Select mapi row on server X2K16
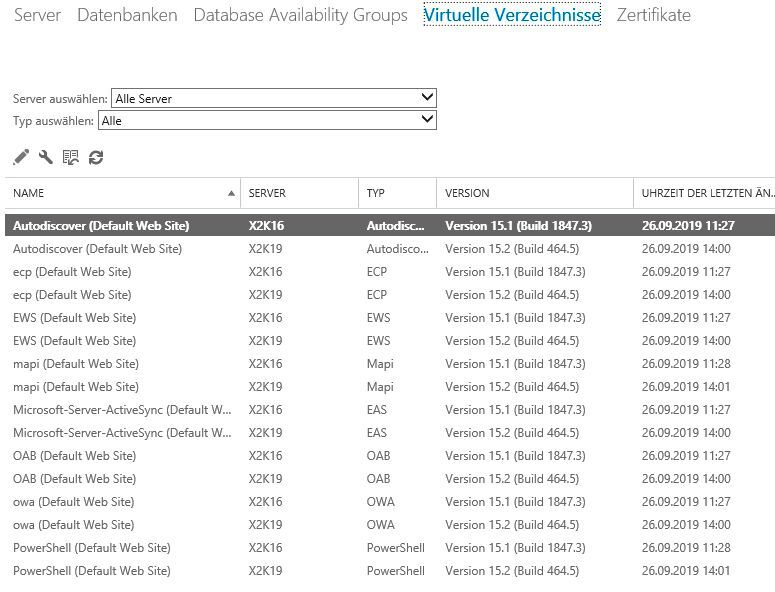Image resolution: width=775 pixels, height=592 pixels. [x=390, y=364]
